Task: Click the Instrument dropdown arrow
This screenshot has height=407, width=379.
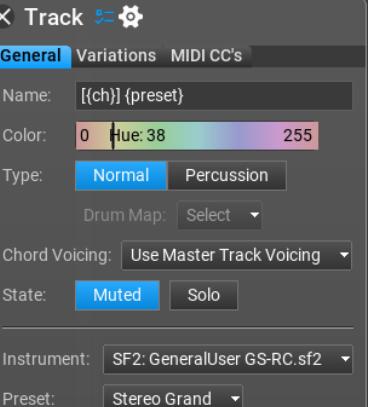Action: click(x=345, y=359)
